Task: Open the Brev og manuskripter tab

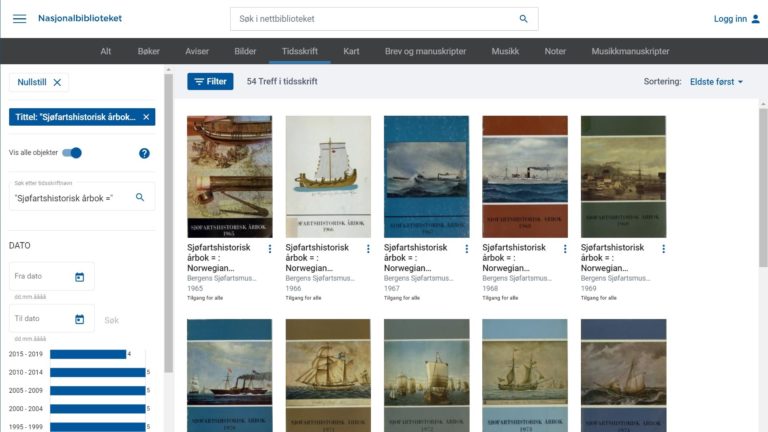Action: [x=425, y=51]
